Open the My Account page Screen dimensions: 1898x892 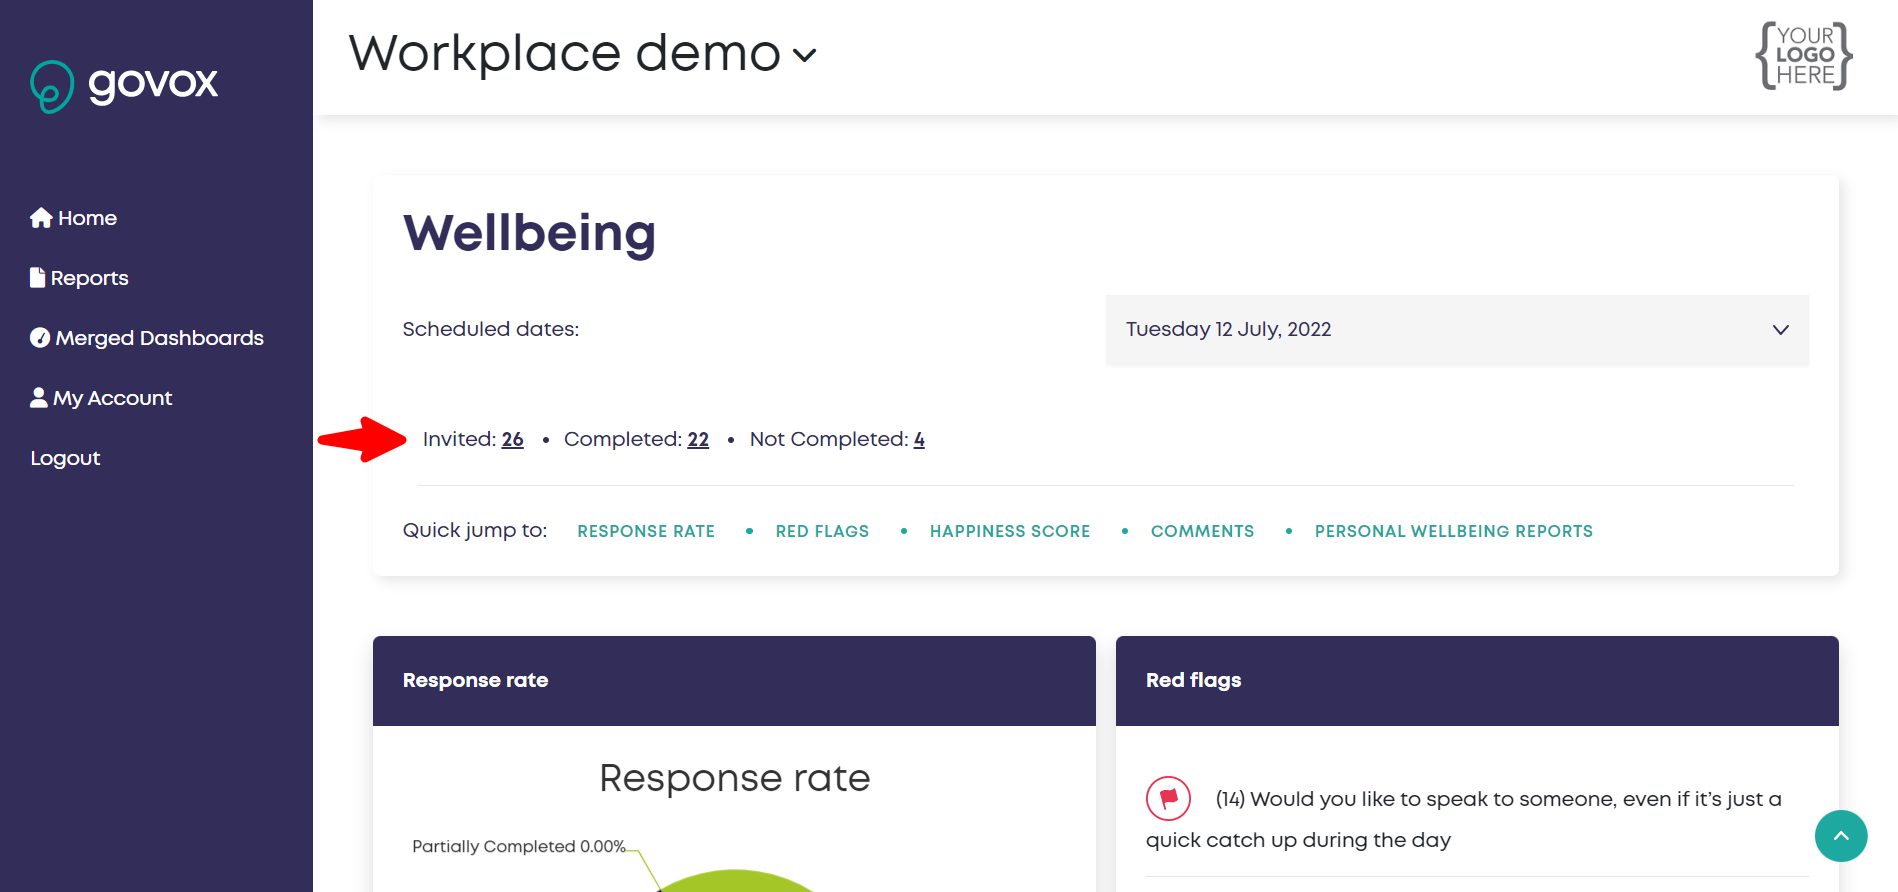click(101, 398)
